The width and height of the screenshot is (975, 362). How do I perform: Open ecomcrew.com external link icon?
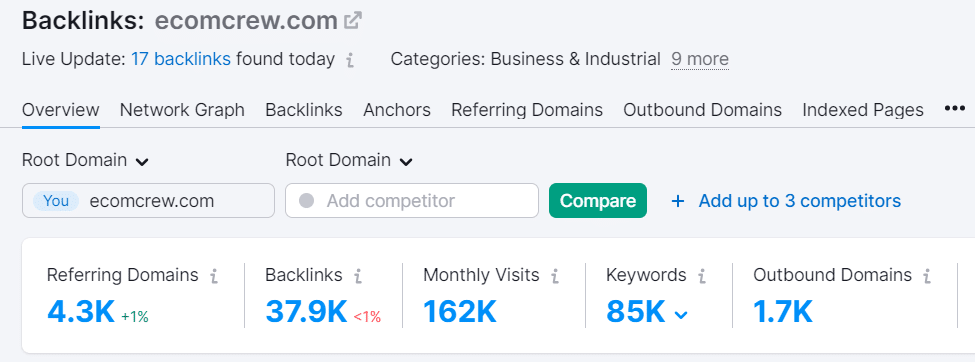(x=353, y=21)
